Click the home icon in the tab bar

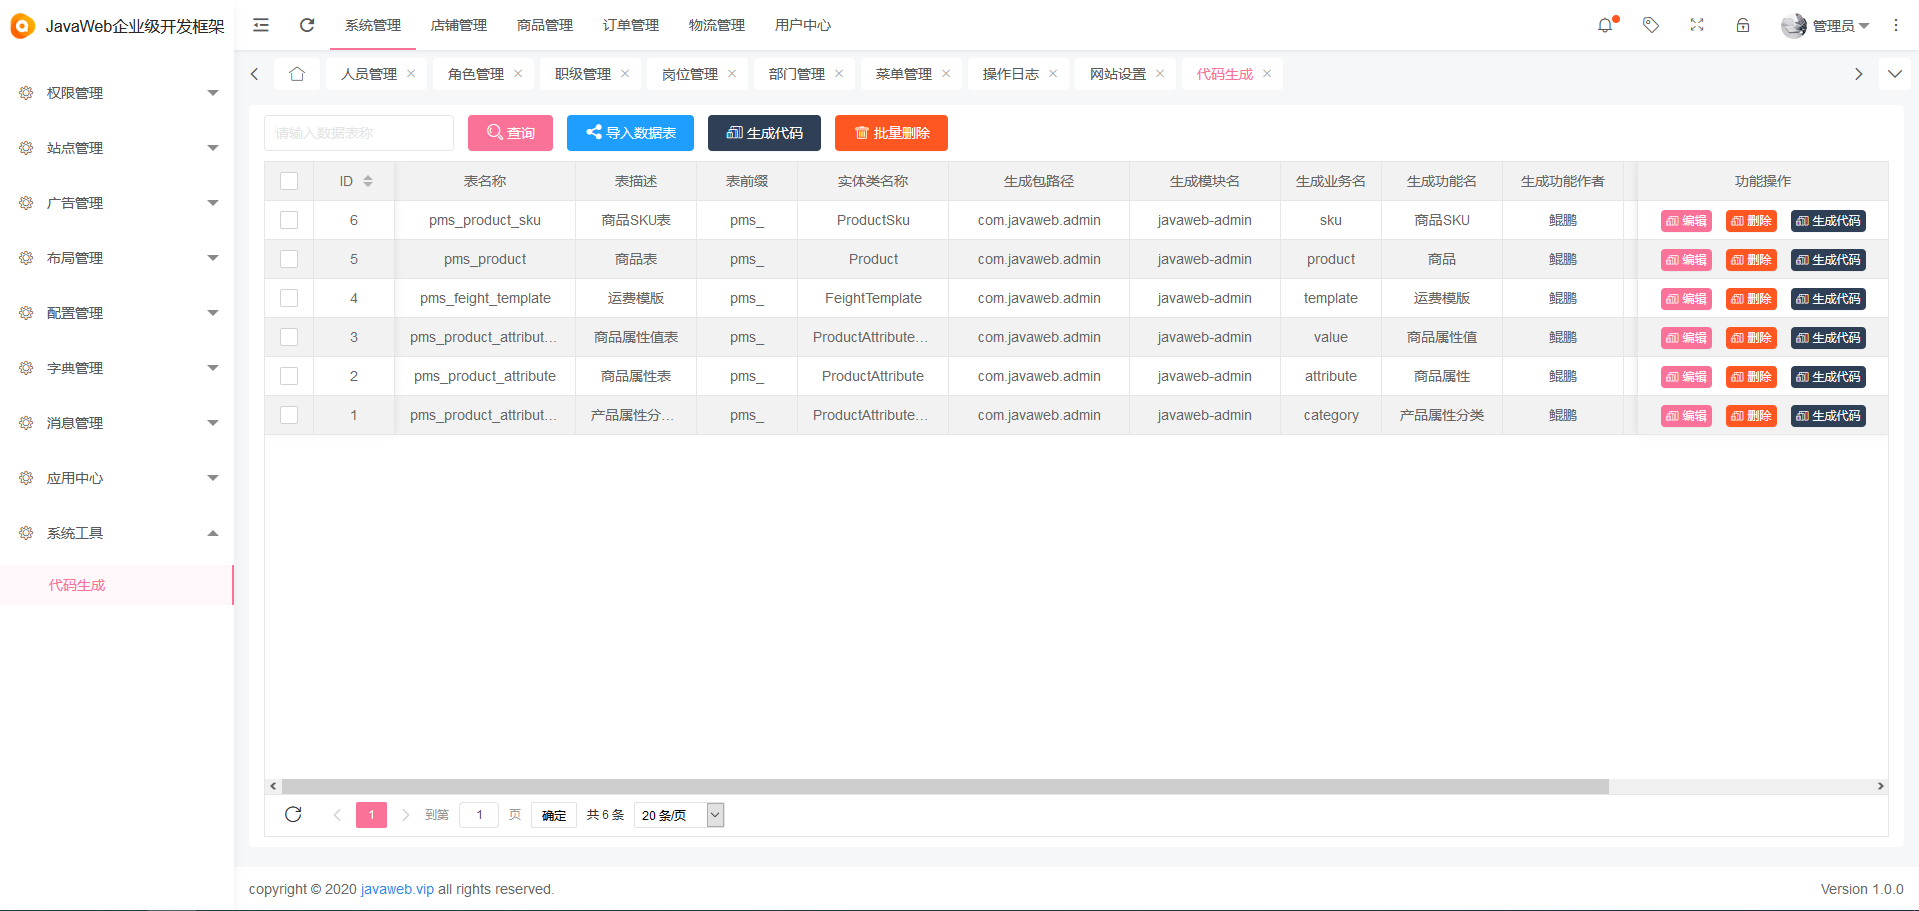(x=296, y=73)
